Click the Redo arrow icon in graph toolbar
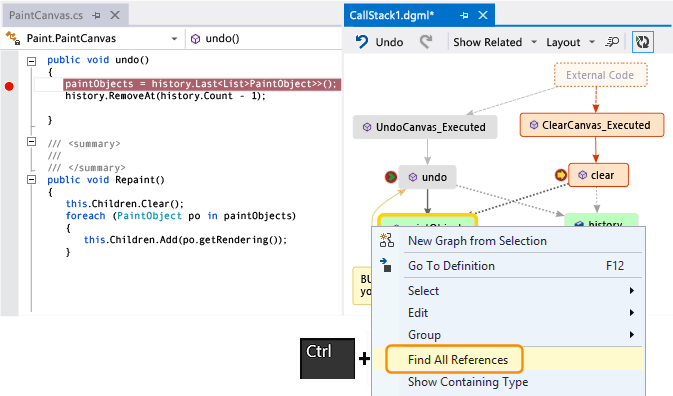 click(426, 42)
